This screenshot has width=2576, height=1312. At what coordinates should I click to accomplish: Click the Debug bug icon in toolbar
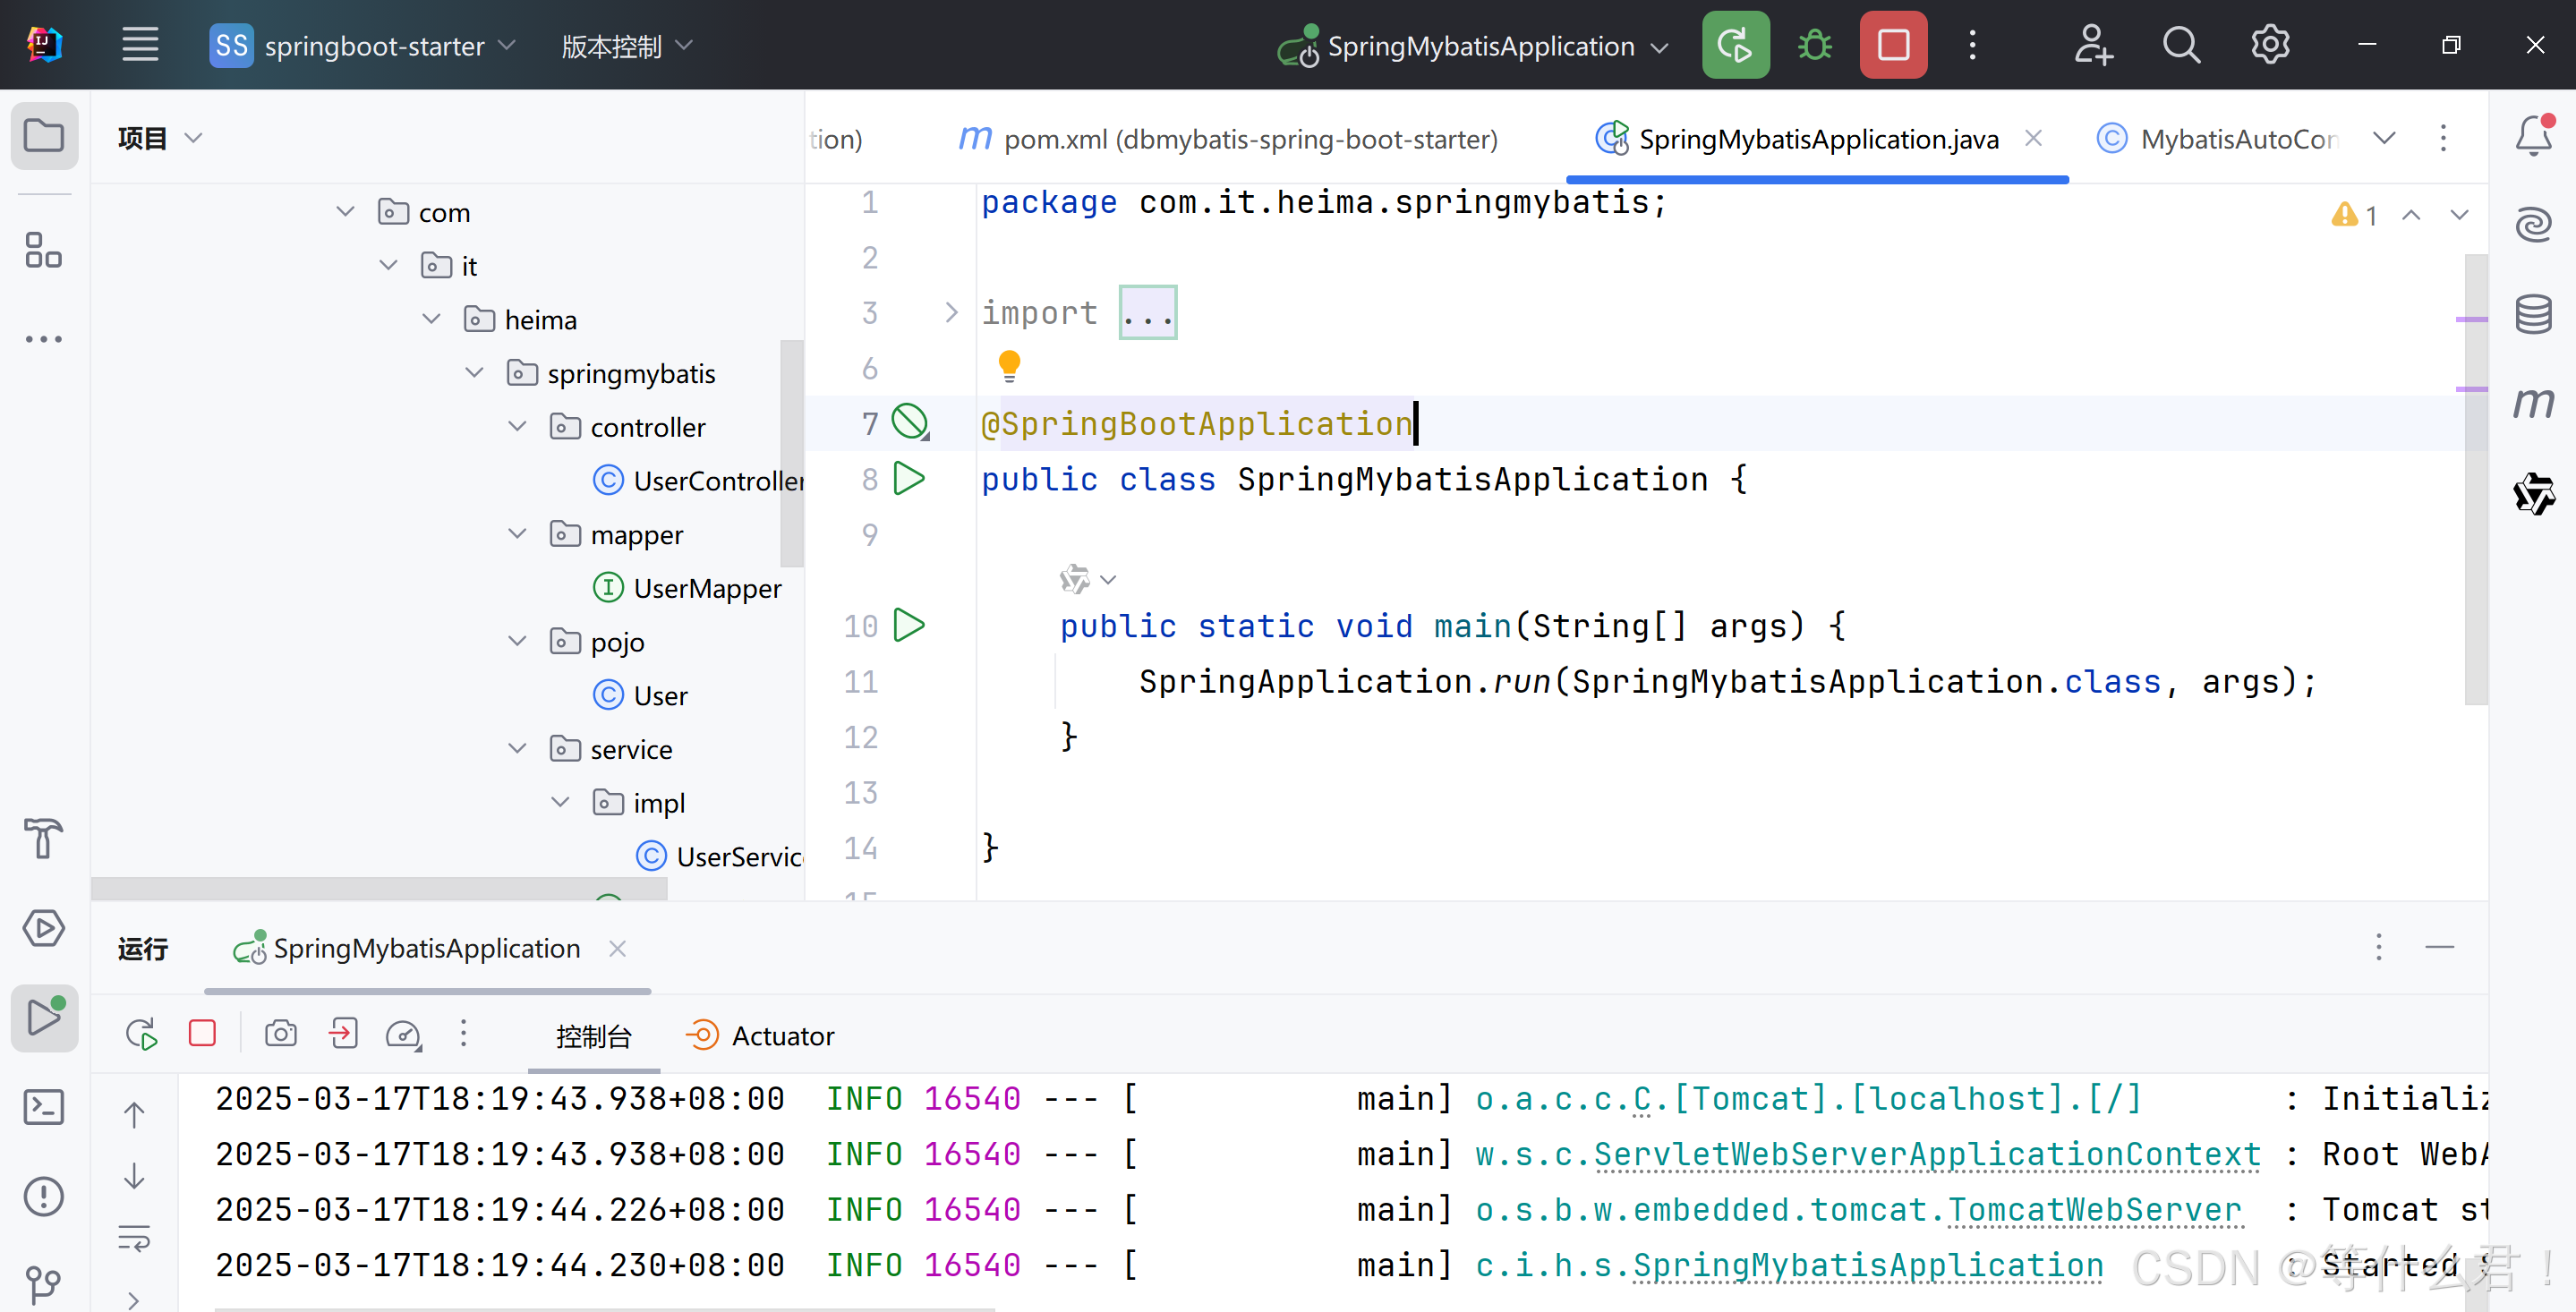[x=1814, y=45]
